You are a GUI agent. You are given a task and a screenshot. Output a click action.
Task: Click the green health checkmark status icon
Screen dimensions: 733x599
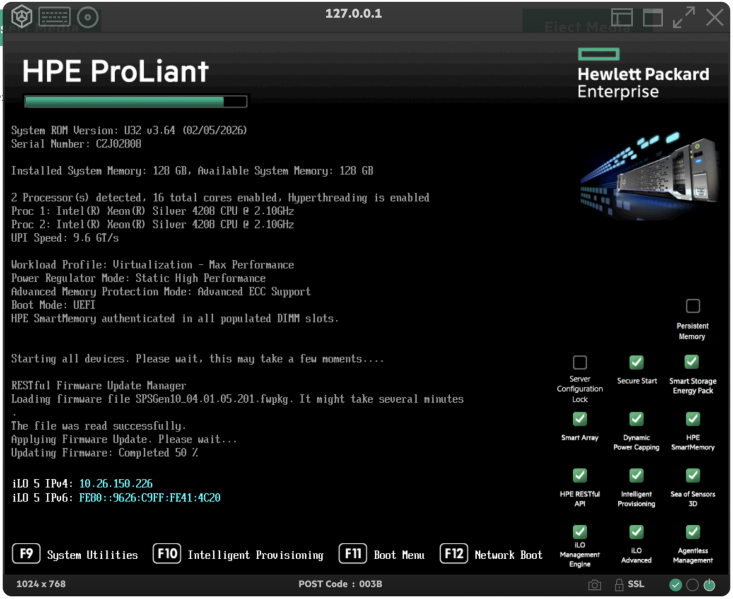pos(675,585)
